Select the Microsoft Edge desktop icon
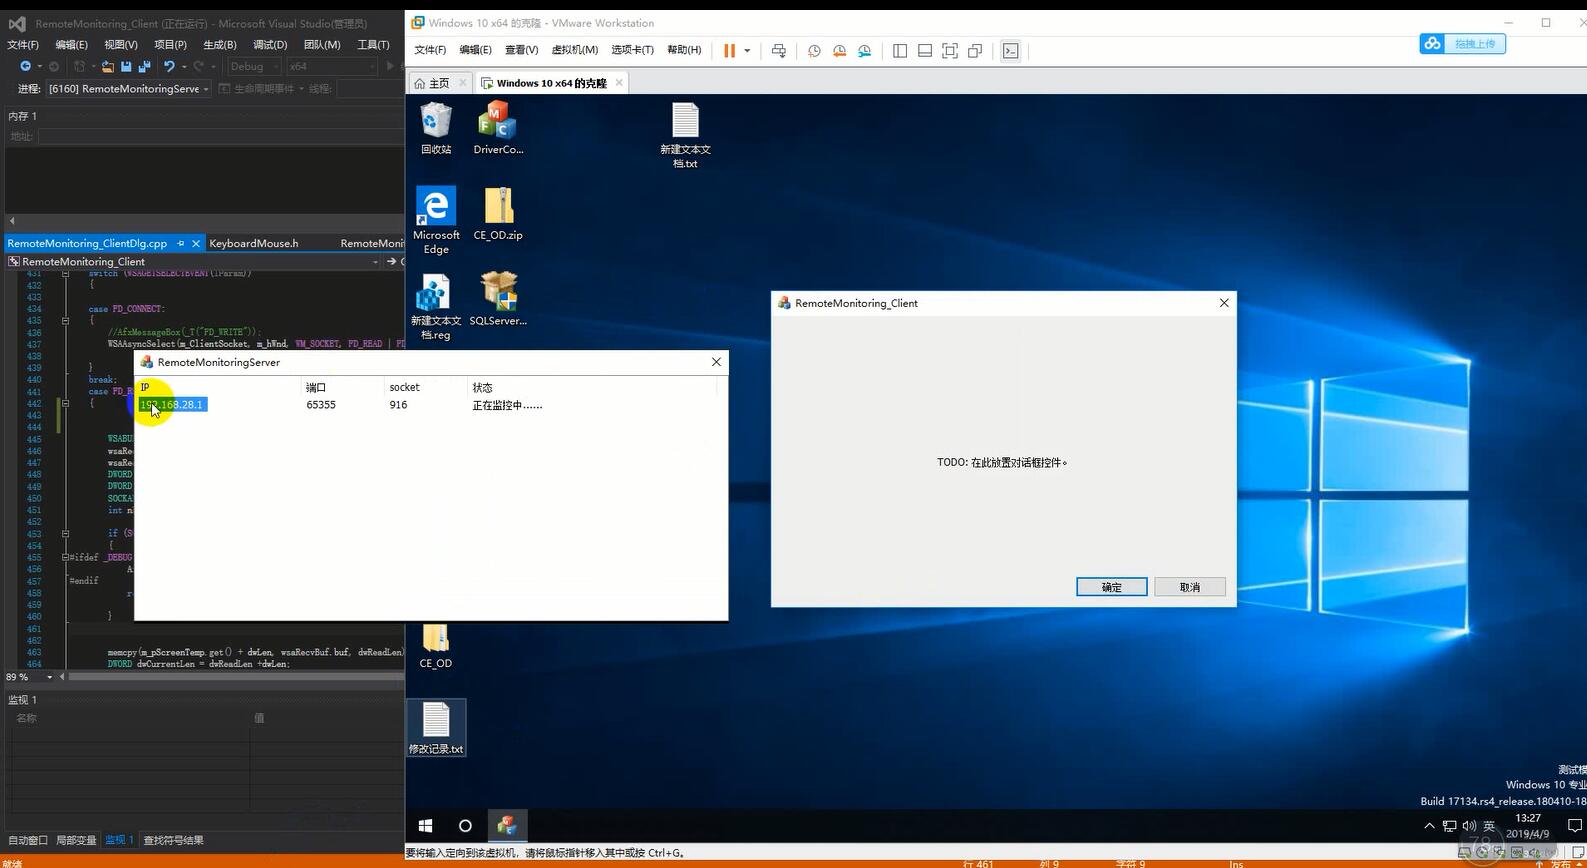 click(436, 221)
